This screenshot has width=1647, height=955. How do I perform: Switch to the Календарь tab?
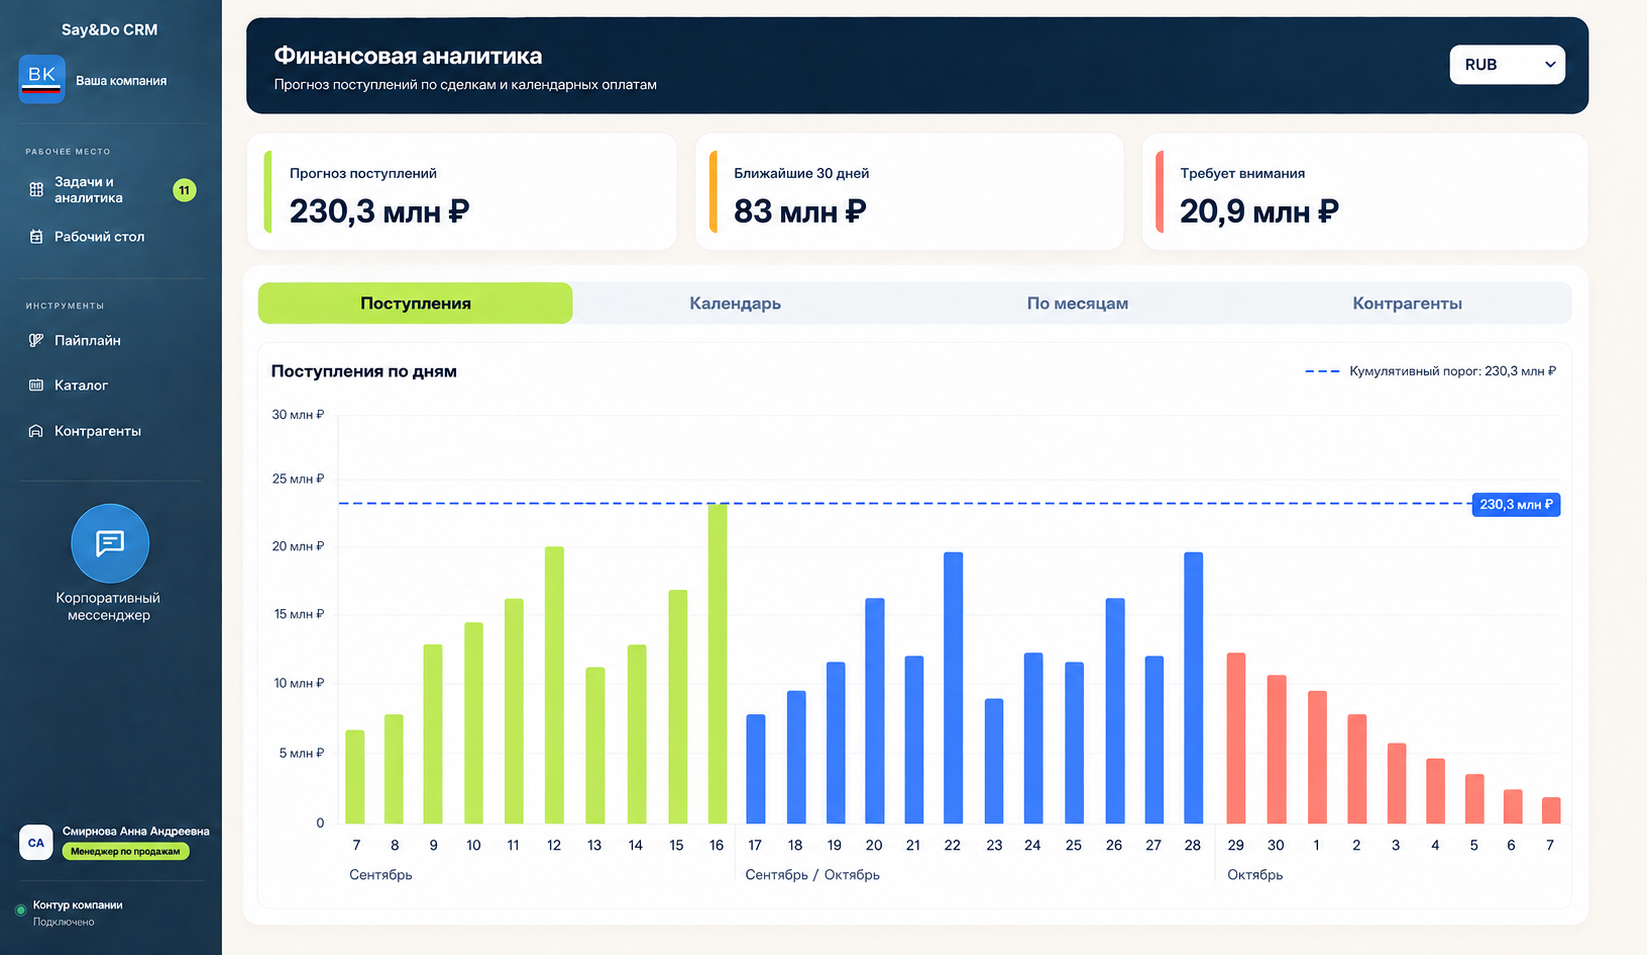pos(735,303)
